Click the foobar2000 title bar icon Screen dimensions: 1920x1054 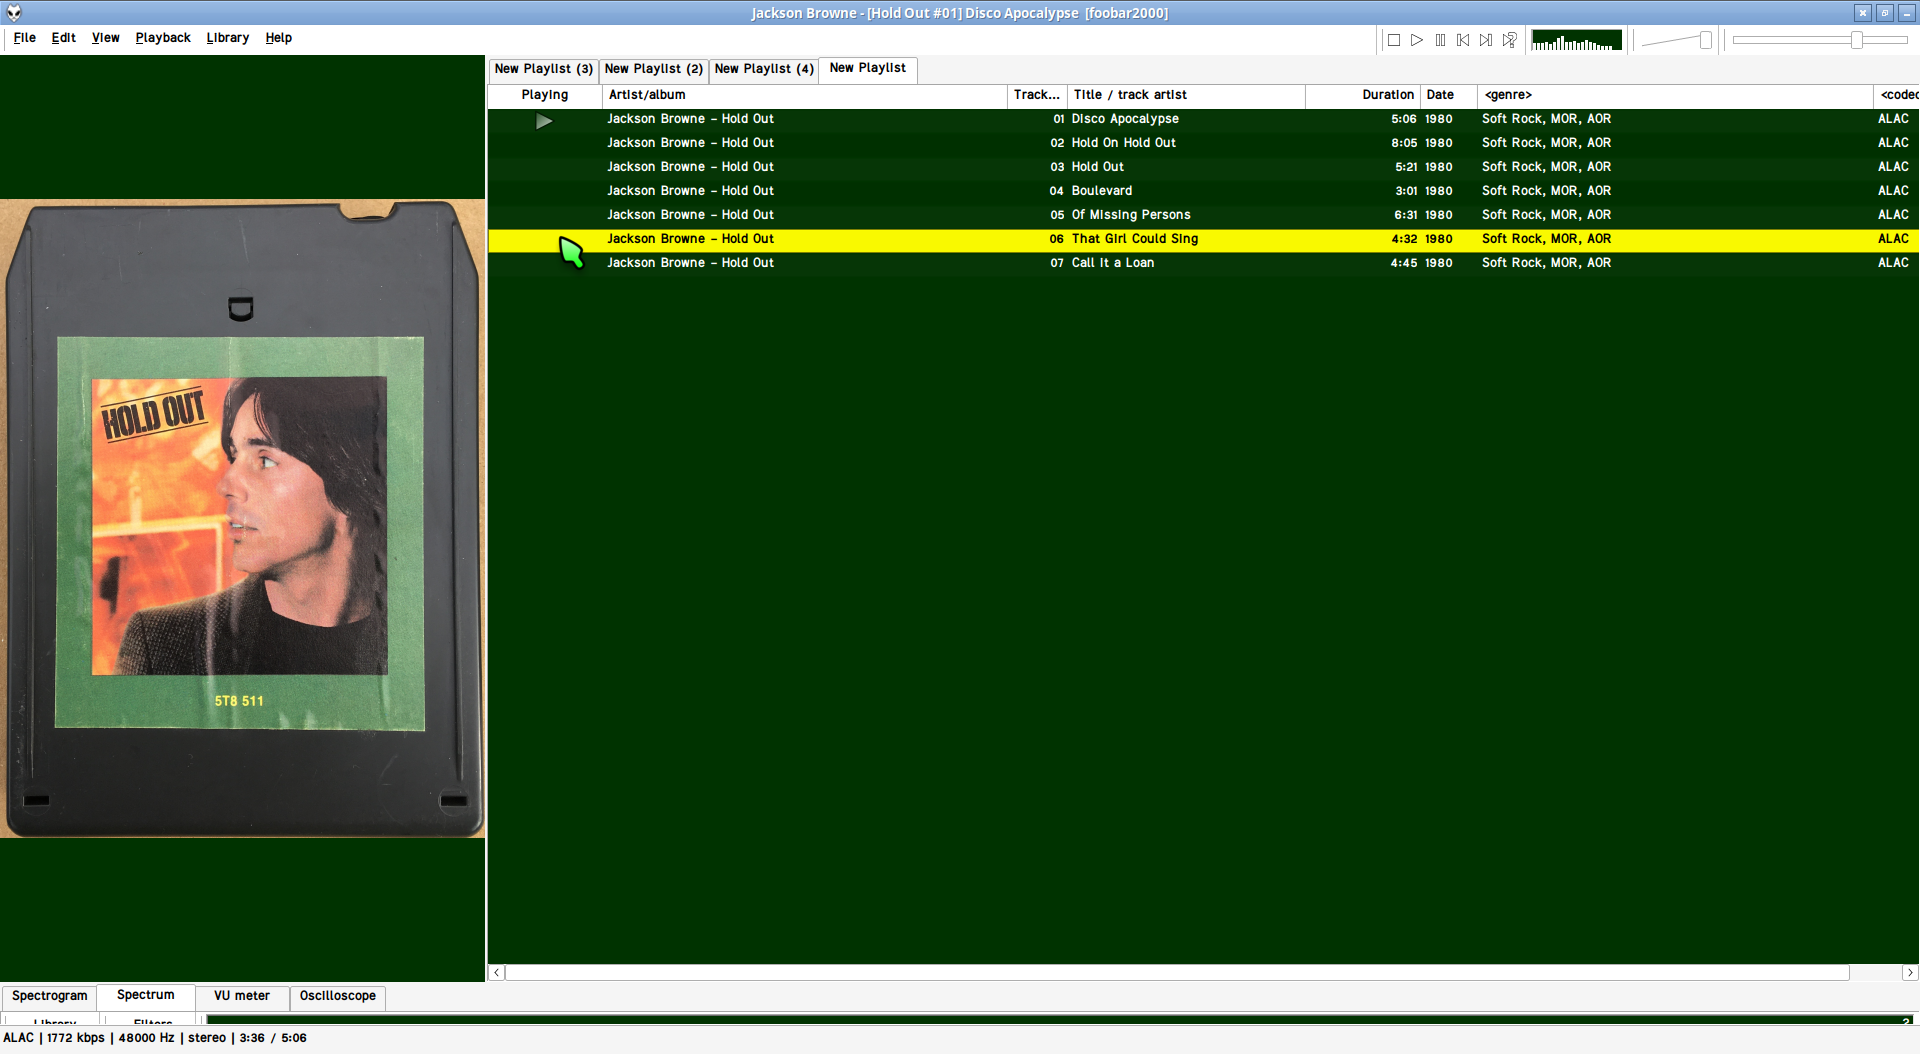click(14, 13)
